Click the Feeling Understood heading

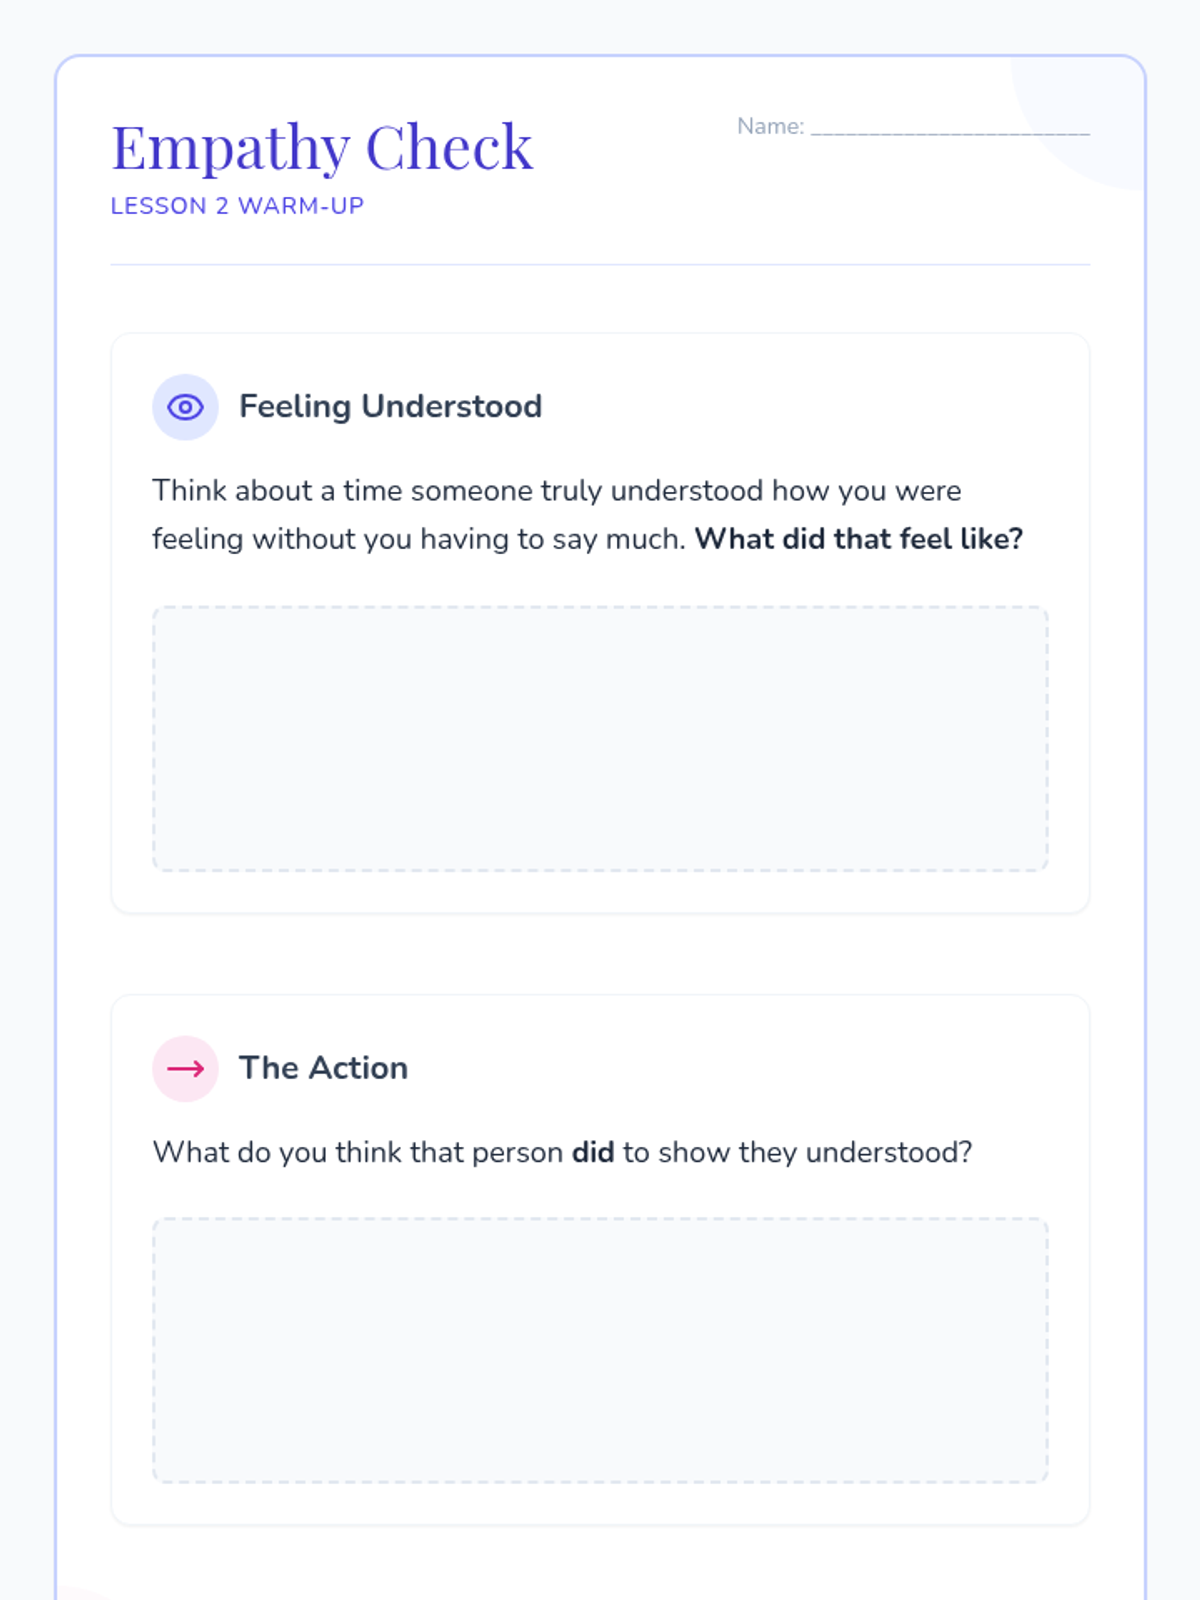tap(390, 406)
